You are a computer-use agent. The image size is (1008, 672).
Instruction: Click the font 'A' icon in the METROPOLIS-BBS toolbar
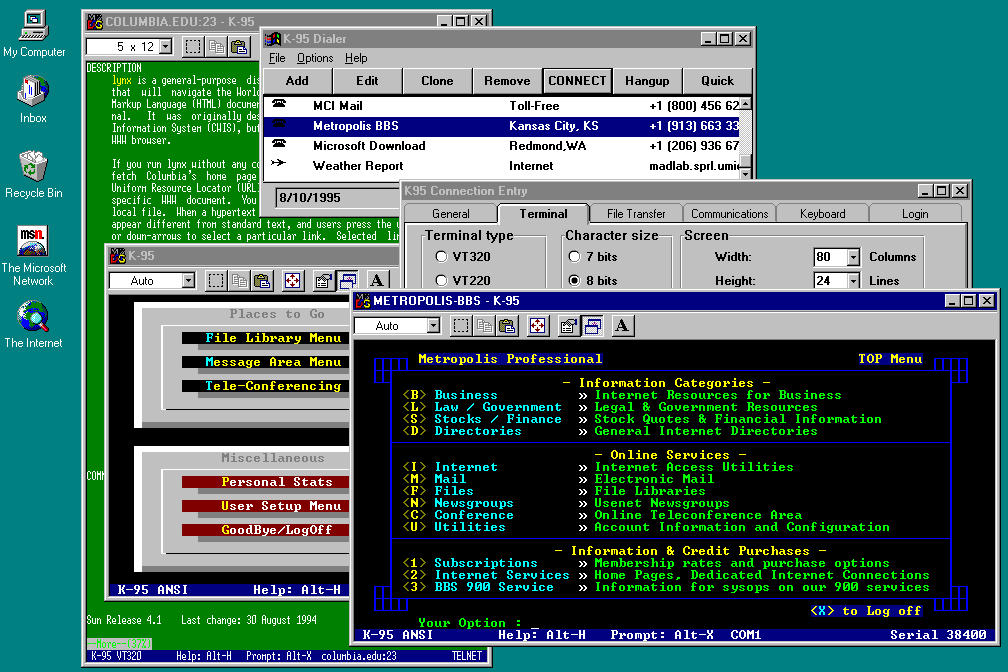622,325
